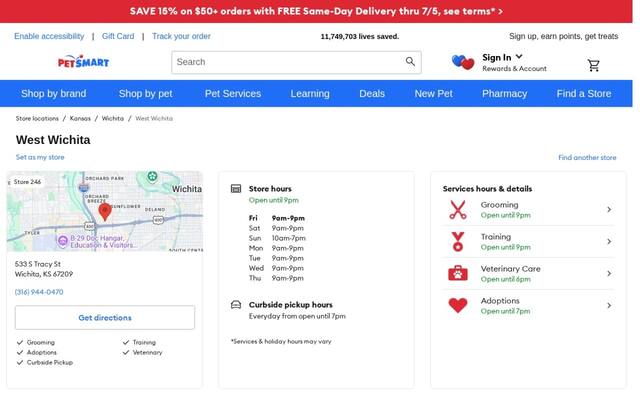Open Shop by pet menu
This screenshot has height=400, width=640.
145,93
